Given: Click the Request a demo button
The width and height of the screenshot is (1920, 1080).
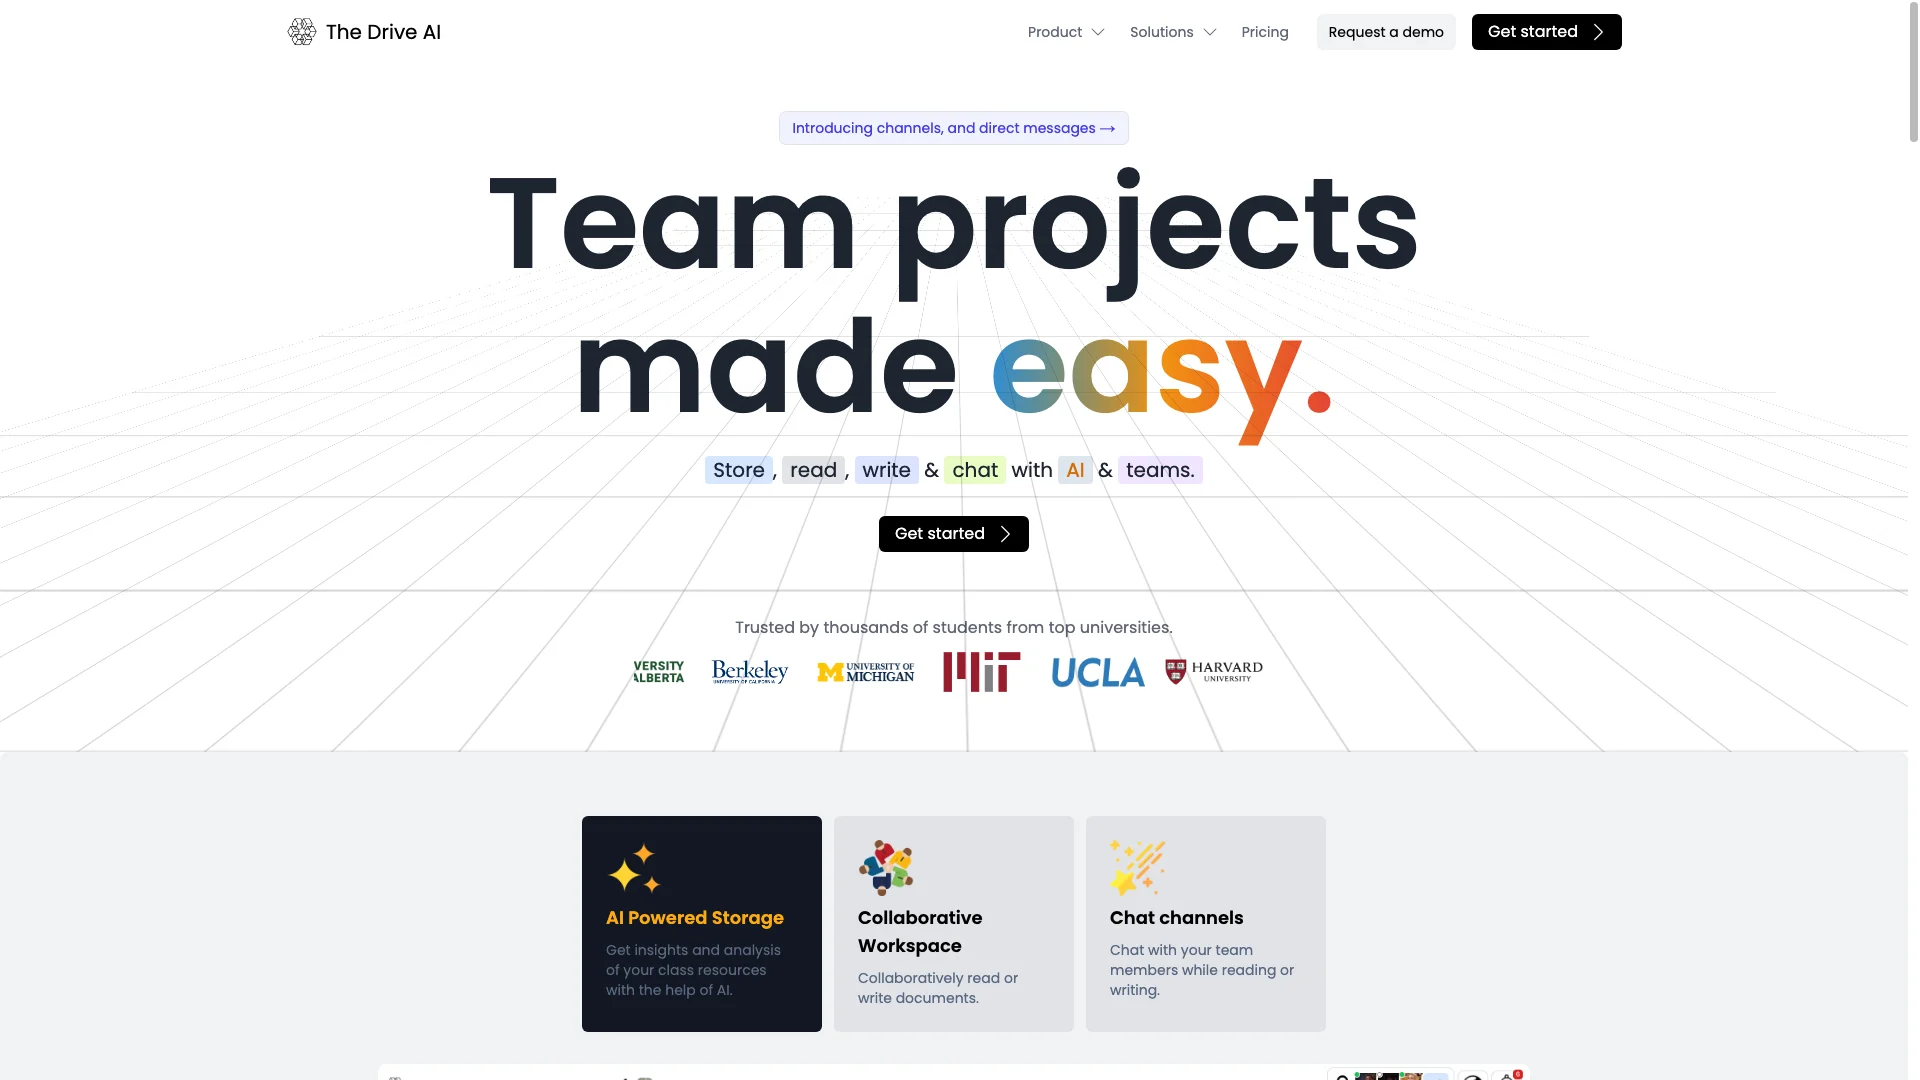Looking at the screenshot, I should coord(1386,32).
